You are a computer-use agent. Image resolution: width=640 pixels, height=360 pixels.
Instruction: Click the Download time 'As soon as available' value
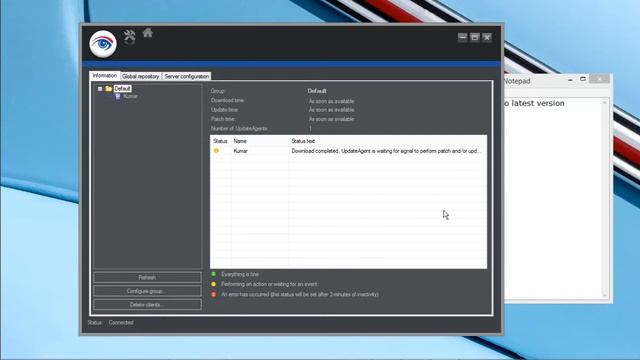(x=331, y=101)
